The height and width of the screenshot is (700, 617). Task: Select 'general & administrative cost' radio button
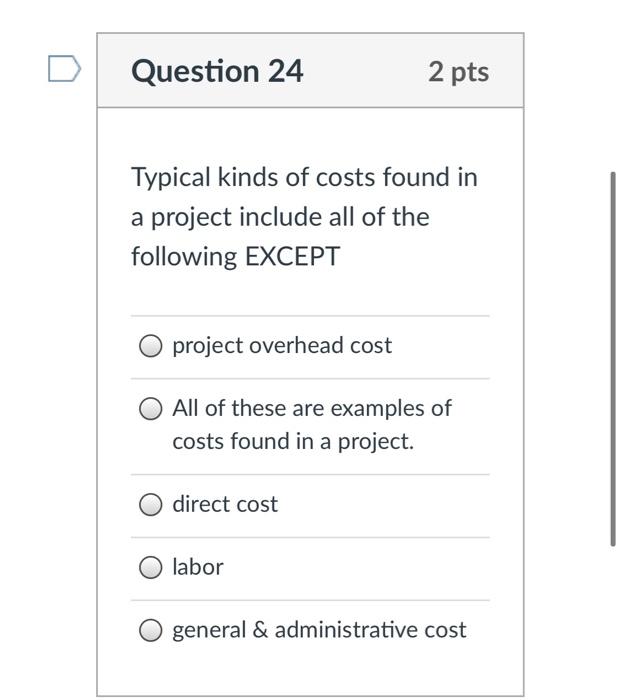150,631
